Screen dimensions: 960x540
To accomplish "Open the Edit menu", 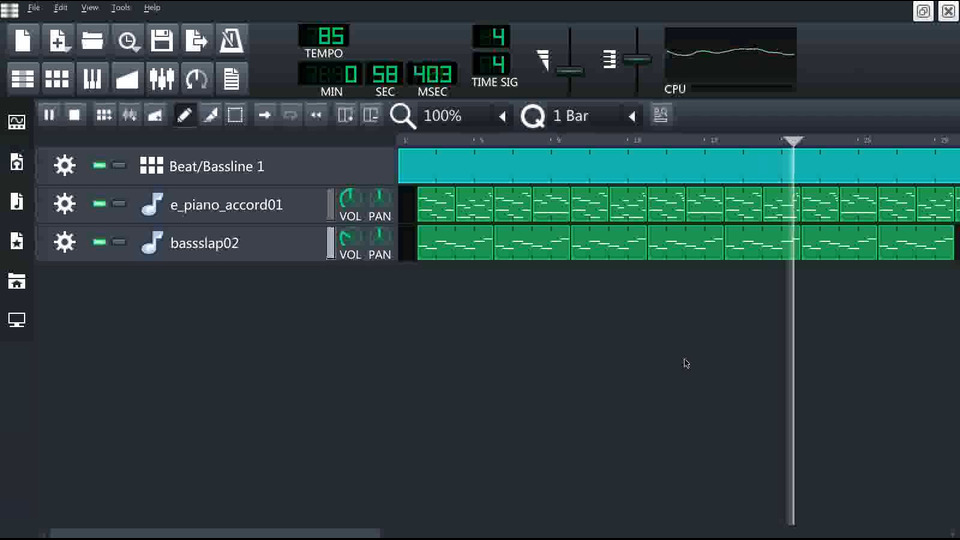I will point(61,8).
